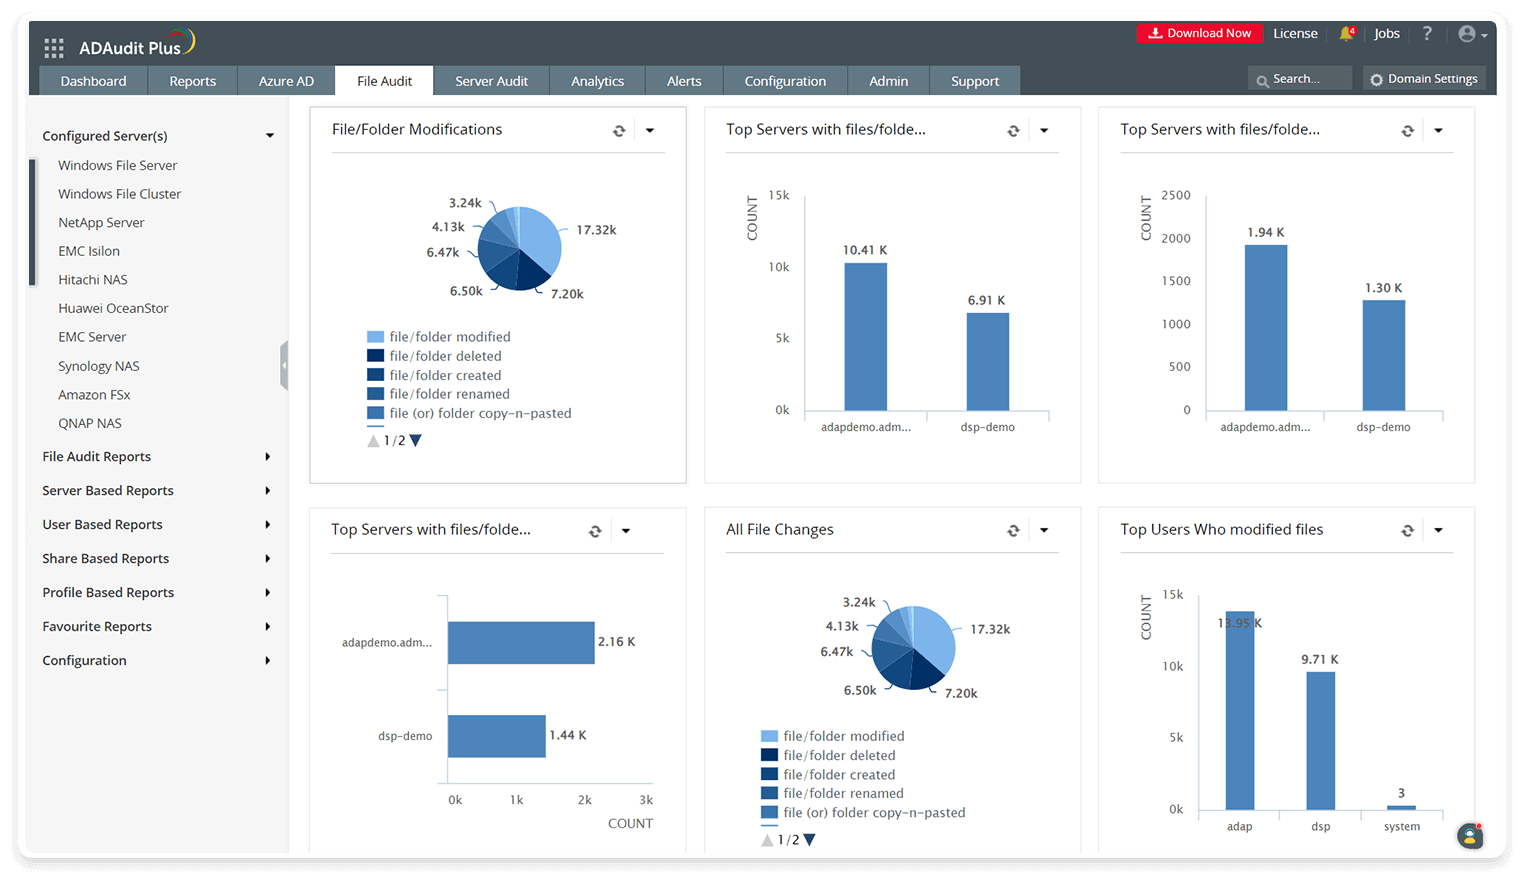Click file/folder created legend swatch in All File Changes
Viewport: 1524px width, 882px height.
[x=769, y=774]
